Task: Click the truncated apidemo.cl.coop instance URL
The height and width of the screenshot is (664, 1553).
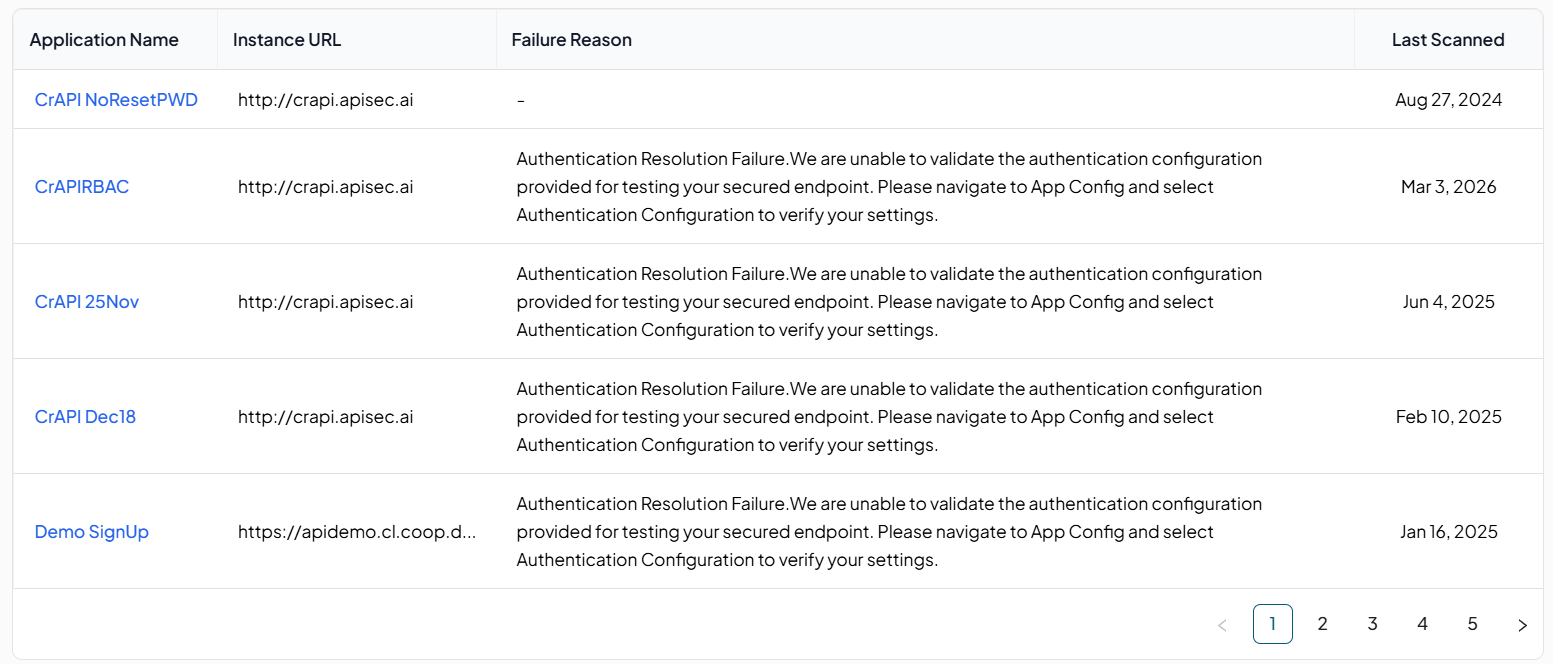Action: coord(357,532)
